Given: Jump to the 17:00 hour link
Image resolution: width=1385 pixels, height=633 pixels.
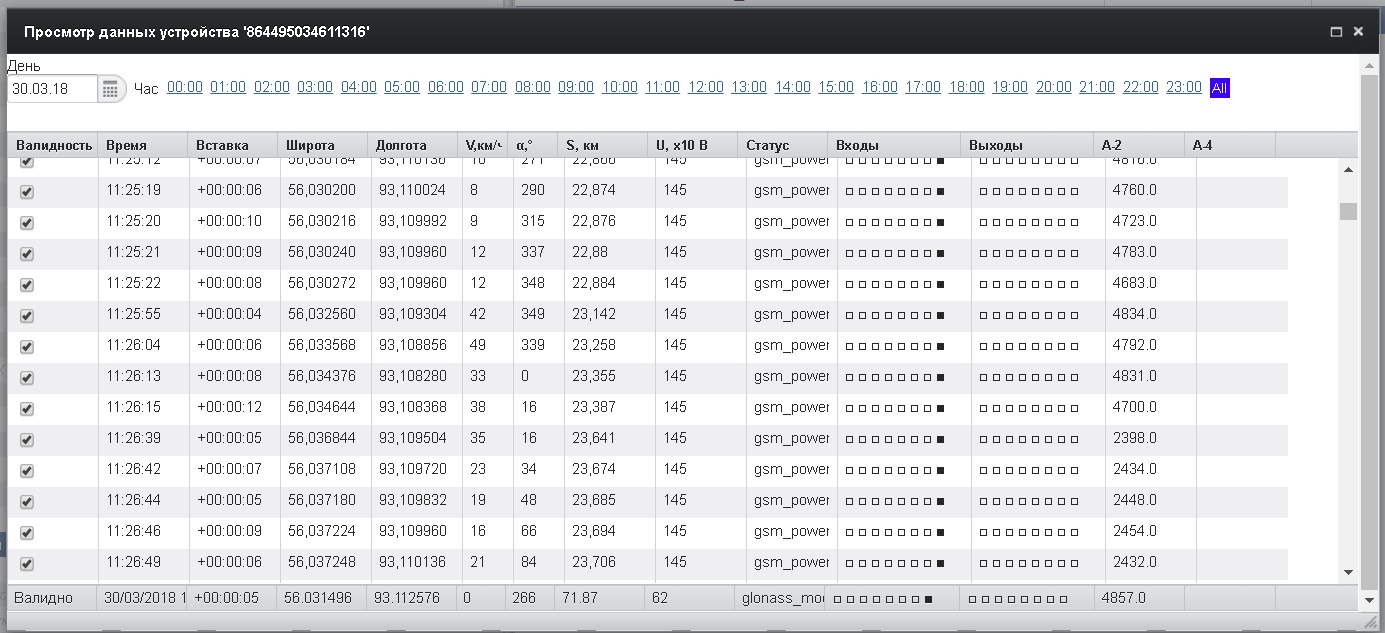Looking at the screenshot, I should pyautogui.click(x=923, y=88).
